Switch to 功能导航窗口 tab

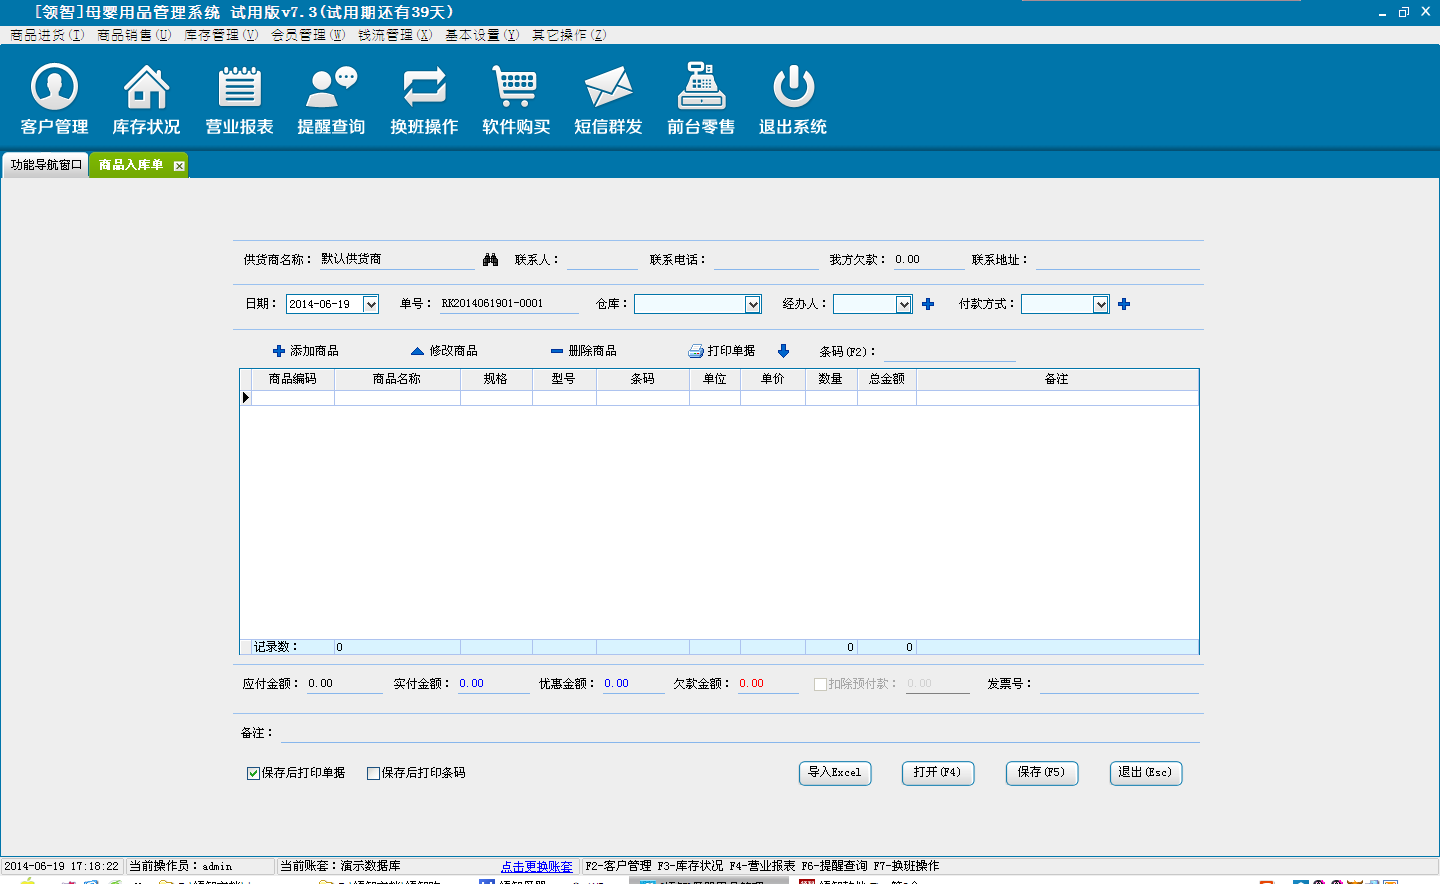pos(46,165)
